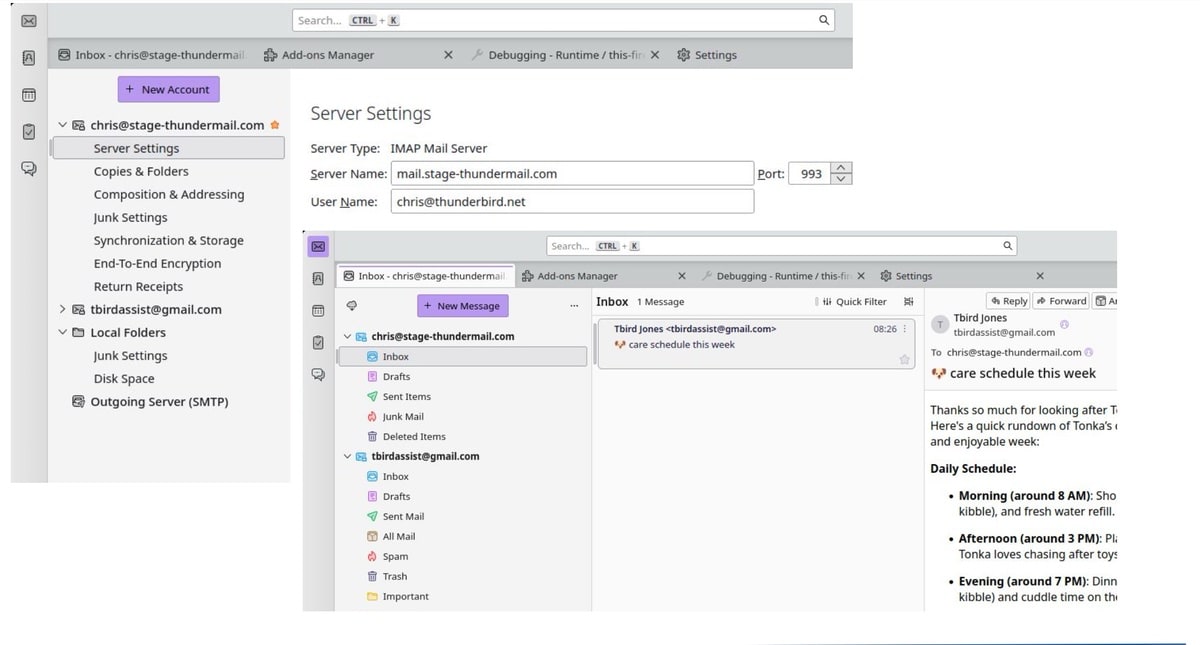Toggle the Quick Filter bar
This screenshot has width=1200, height=645.
[x=854, y=302]
